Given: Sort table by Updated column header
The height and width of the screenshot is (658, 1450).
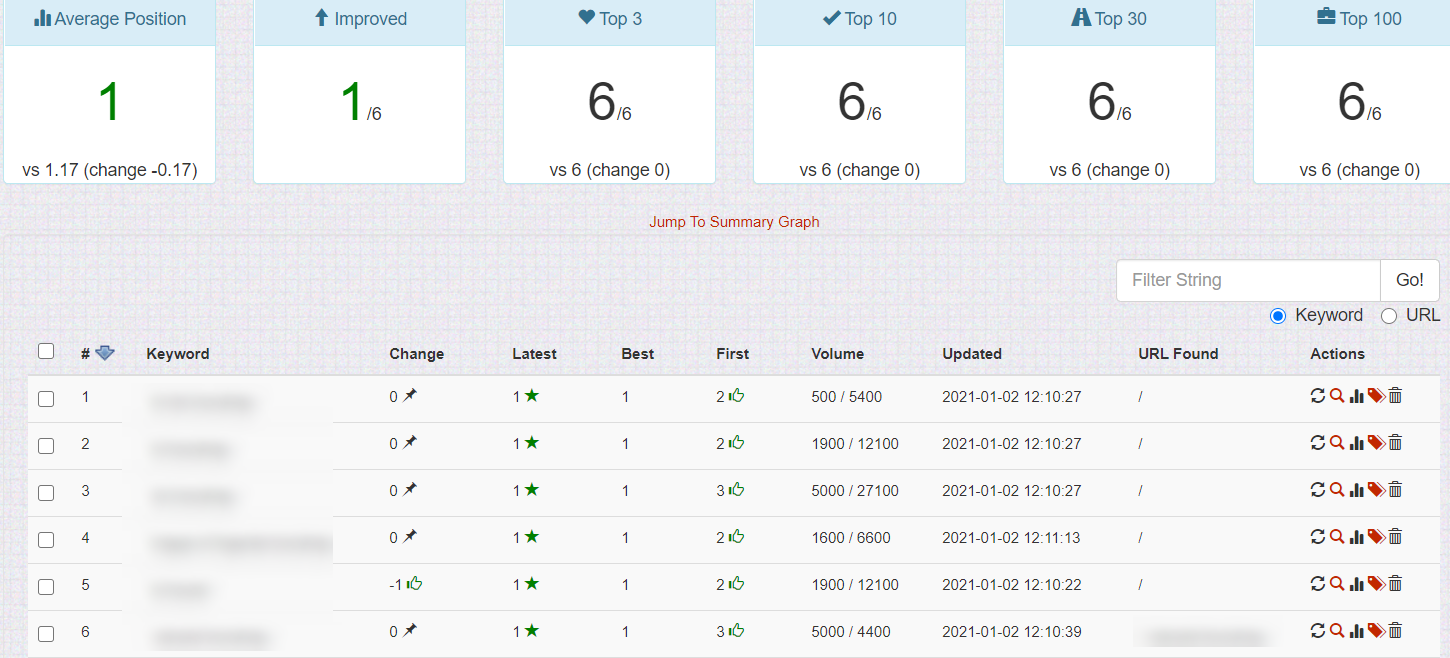Looking at the screenshot, I should point(972,354).
